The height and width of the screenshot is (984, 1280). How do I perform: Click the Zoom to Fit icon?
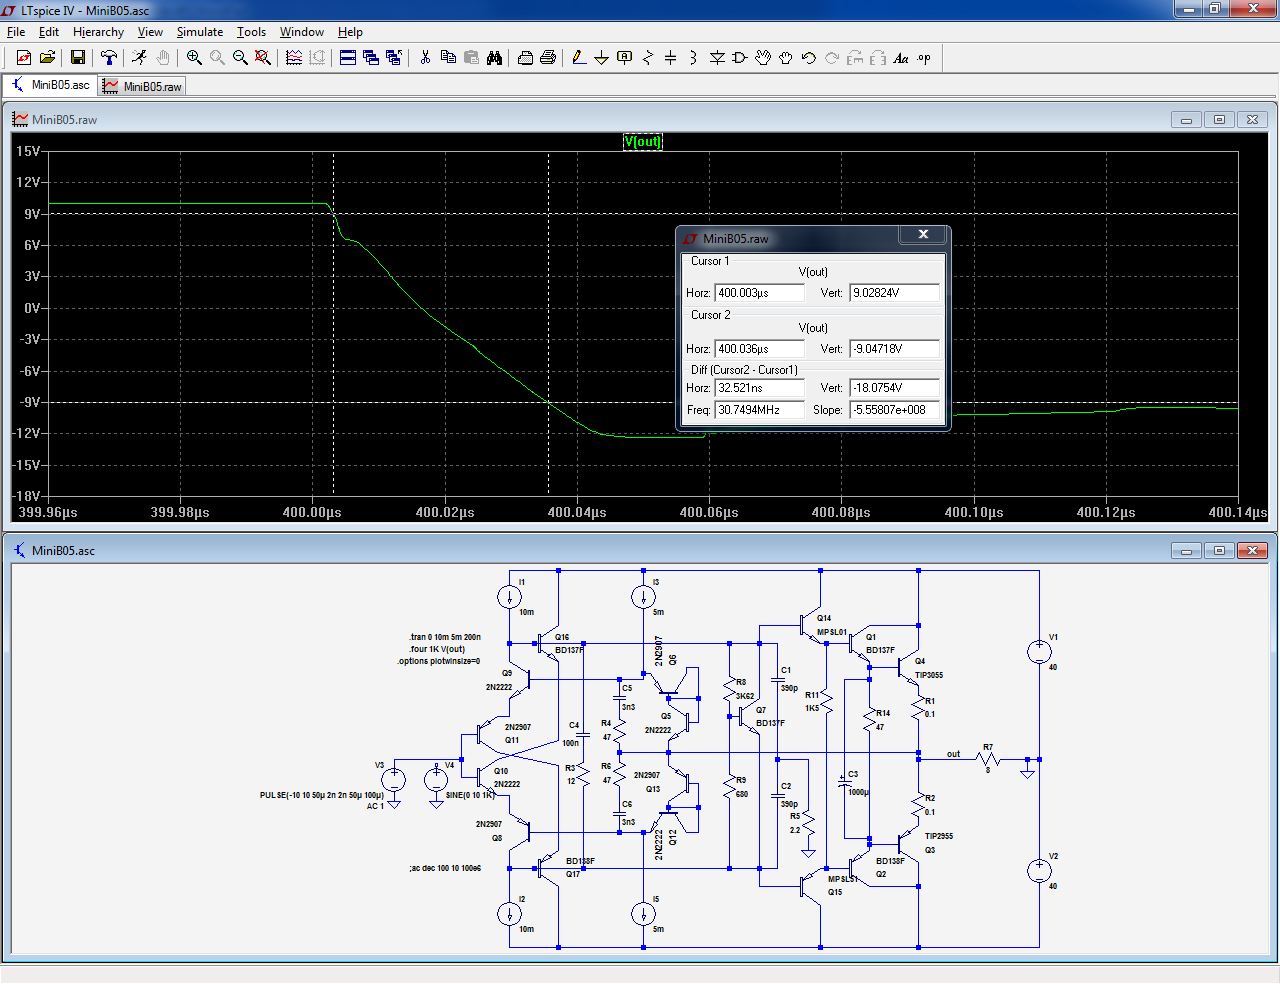(263, 58)
